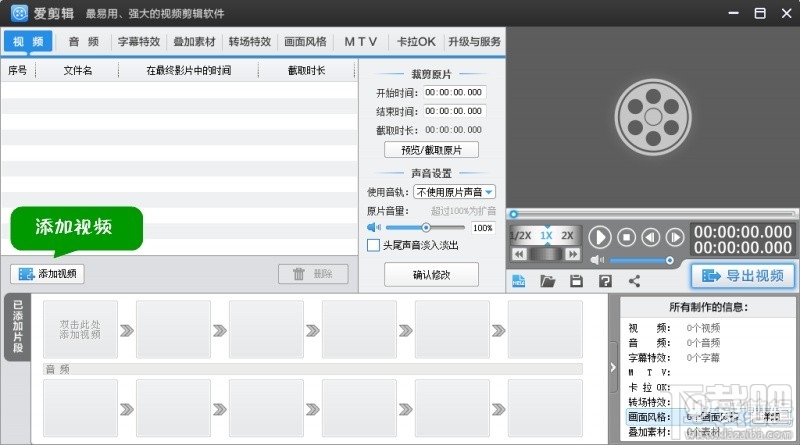The height and width of the screenshot is (445, 800).
Task: Open the 使用音轨 dropdown
Action: click(x=454, y=192)
